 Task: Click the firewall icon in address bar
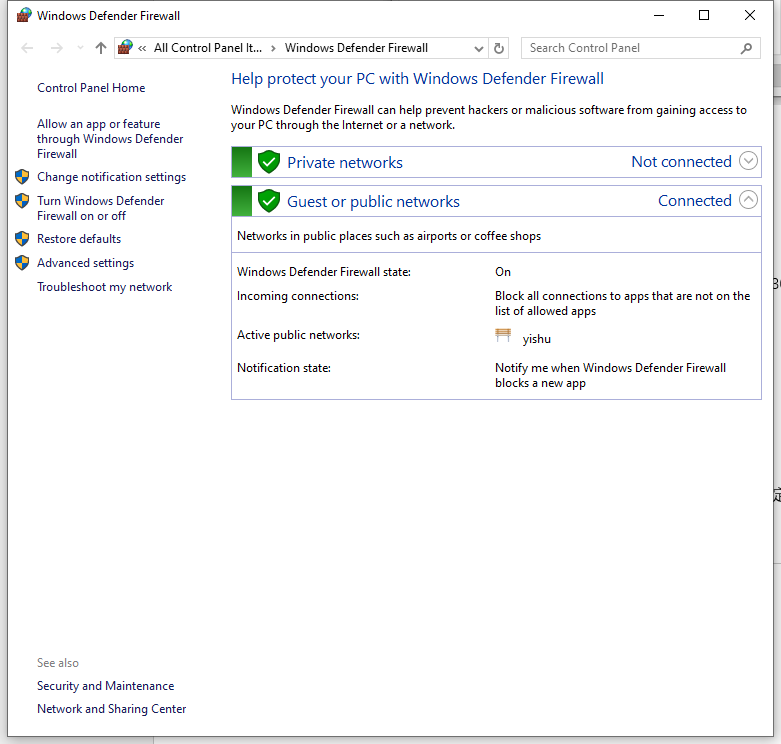coord(125,47)
